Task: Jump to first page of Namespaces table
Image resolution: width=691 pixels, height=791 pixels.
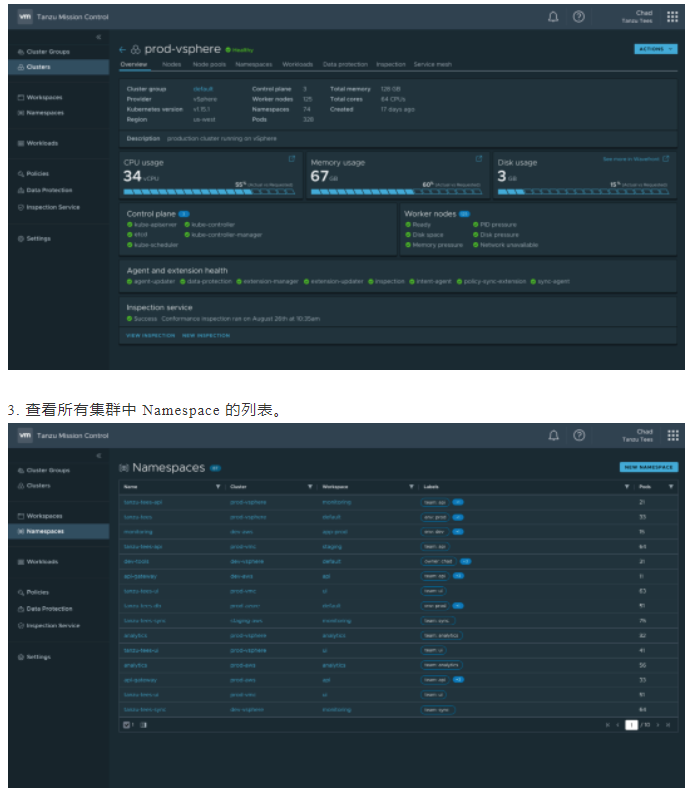Action: [607, 725]
